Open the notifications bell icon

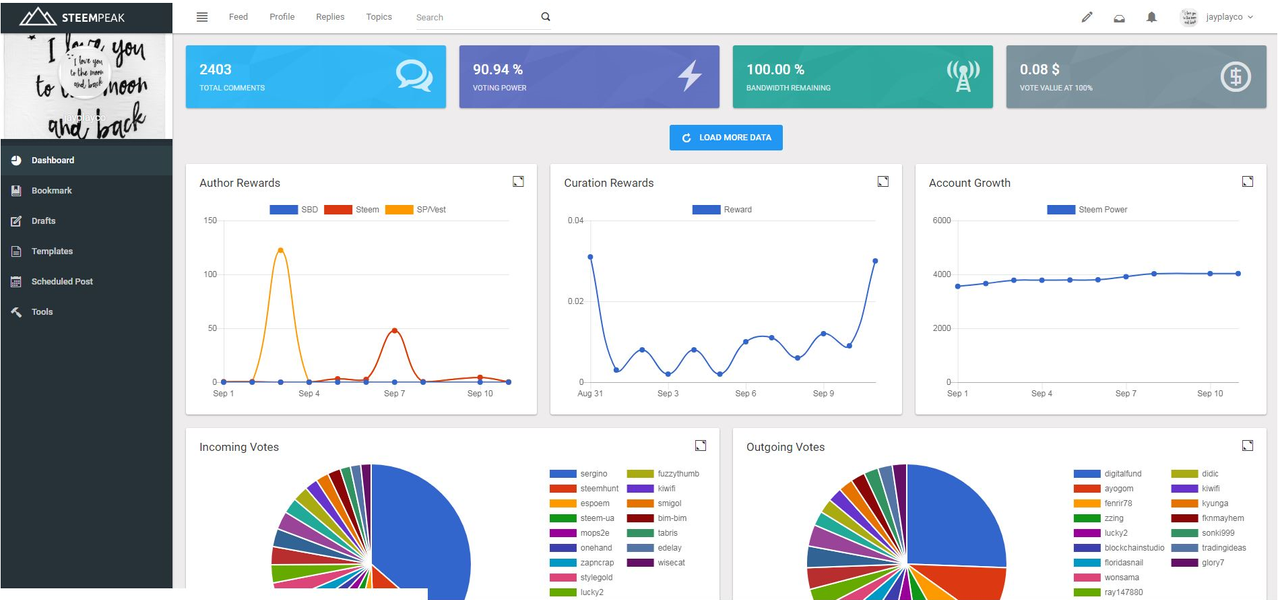pos(1152,17)
